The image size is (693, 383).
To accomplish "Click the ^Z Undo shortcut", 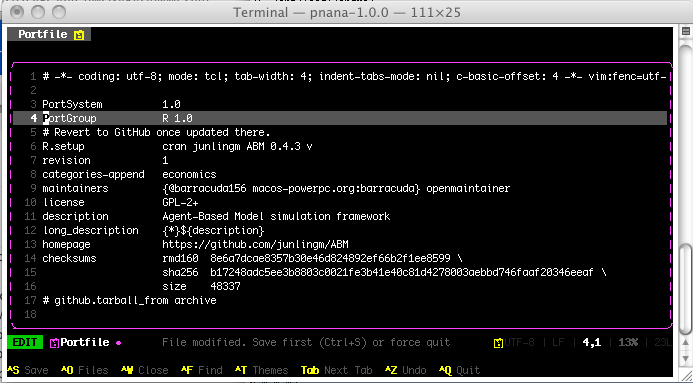I will pyautogui.click(x=405, y=370).
